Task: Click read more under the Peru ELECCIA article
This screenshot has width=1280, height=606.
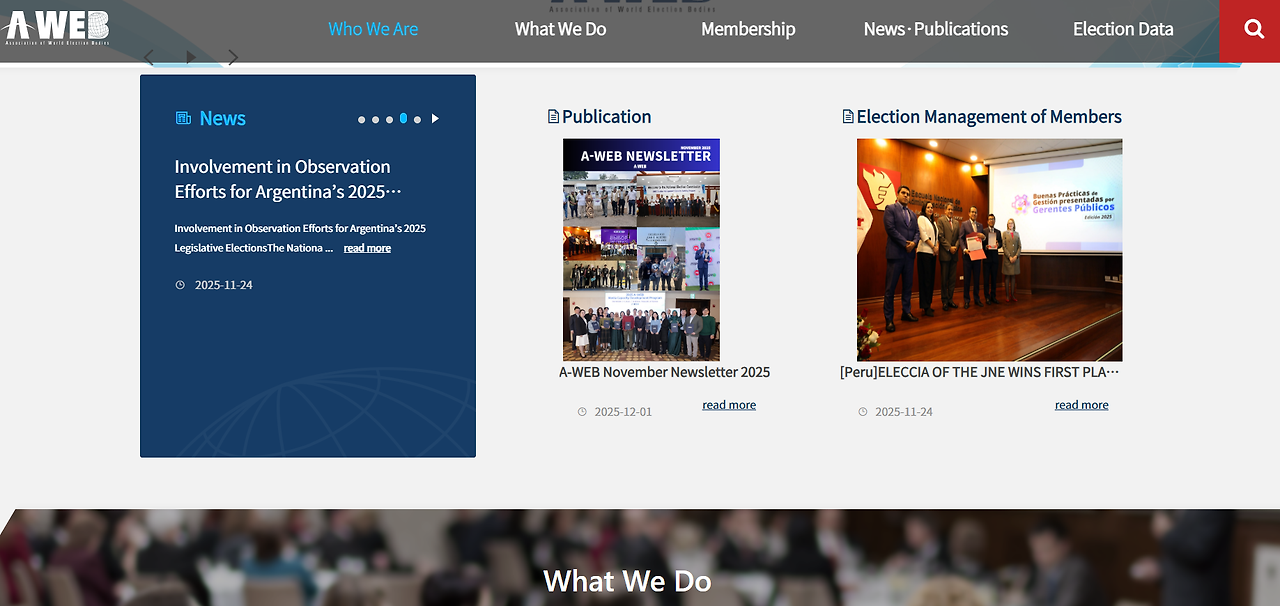Action: pyautogui.click(x=1081, y=405)
